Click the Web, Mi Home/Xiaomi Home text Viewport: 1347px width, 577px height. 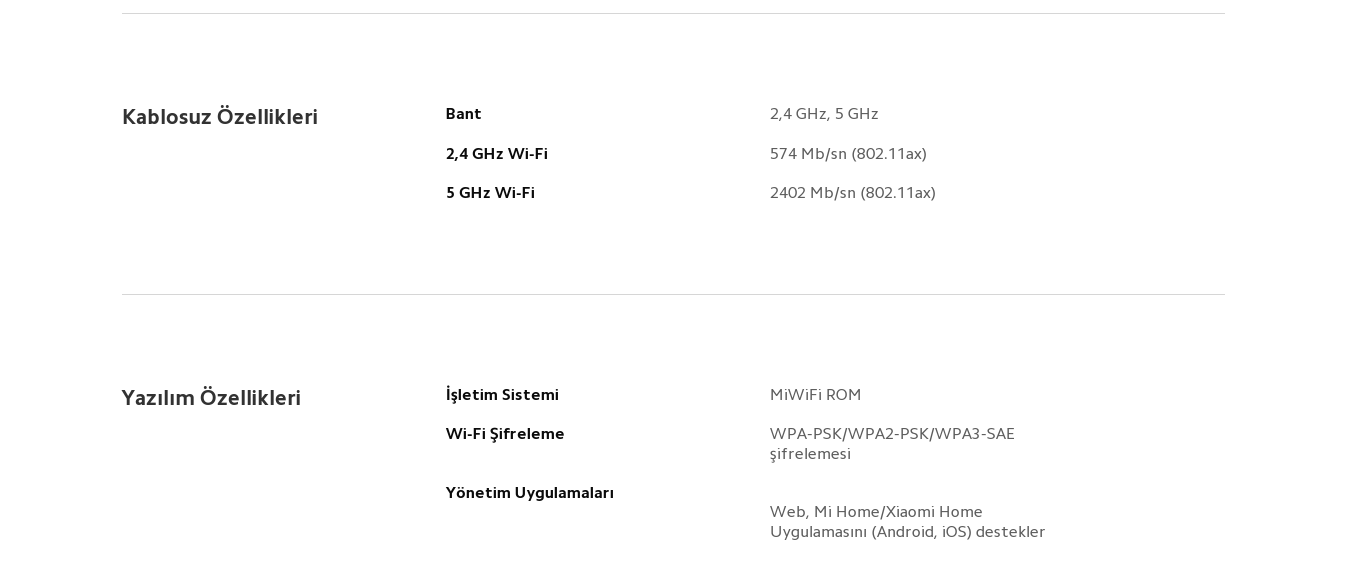click(x=876, y=512)
